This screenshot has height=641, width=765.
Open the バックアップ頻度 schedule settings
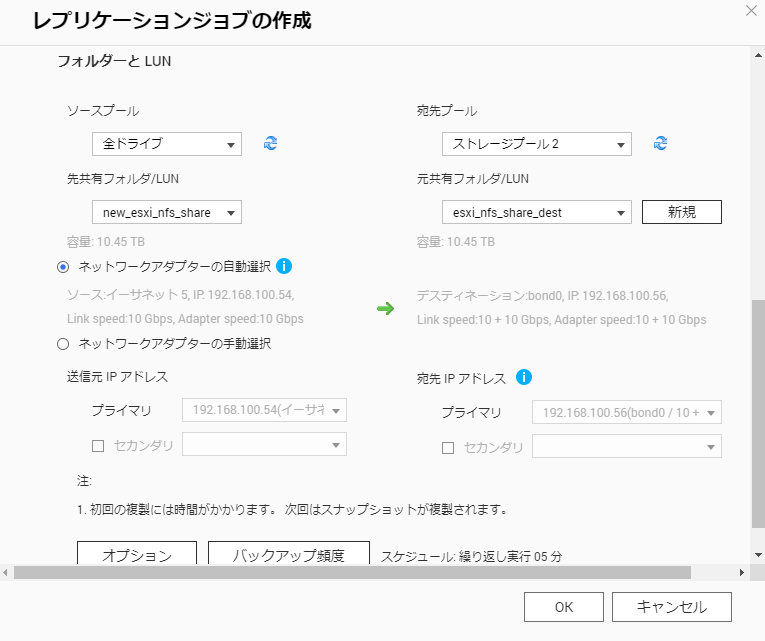(x=289, y=555)
